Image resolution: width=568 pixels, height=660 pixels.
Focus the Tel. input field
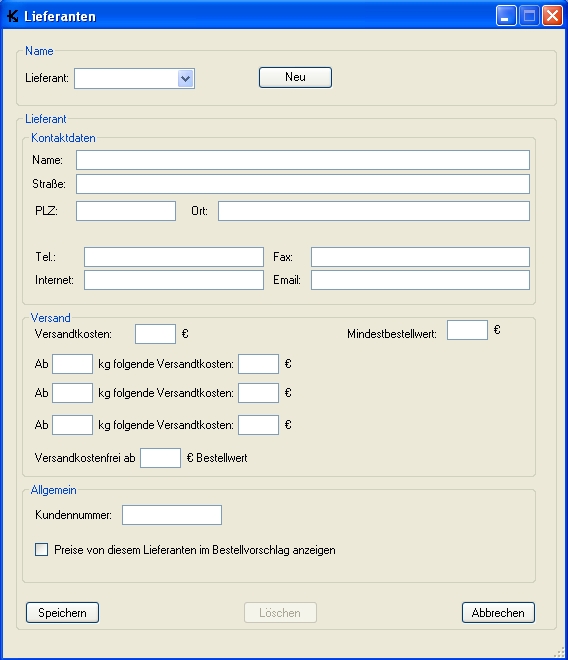click(x=174, y=257)
